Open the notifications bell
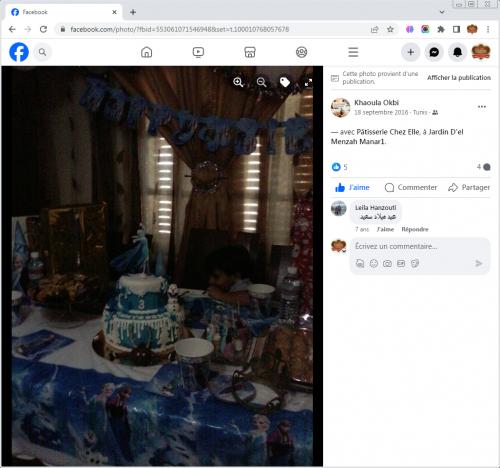This screenshot has height=468, width=500. click(457, 52)
